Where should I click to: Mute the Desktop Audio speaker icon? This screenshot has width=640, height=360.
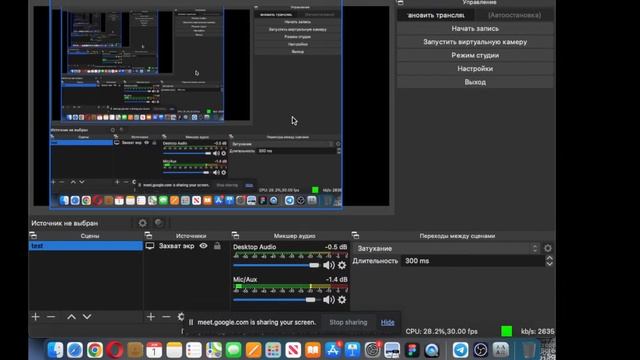click(329, 265)
